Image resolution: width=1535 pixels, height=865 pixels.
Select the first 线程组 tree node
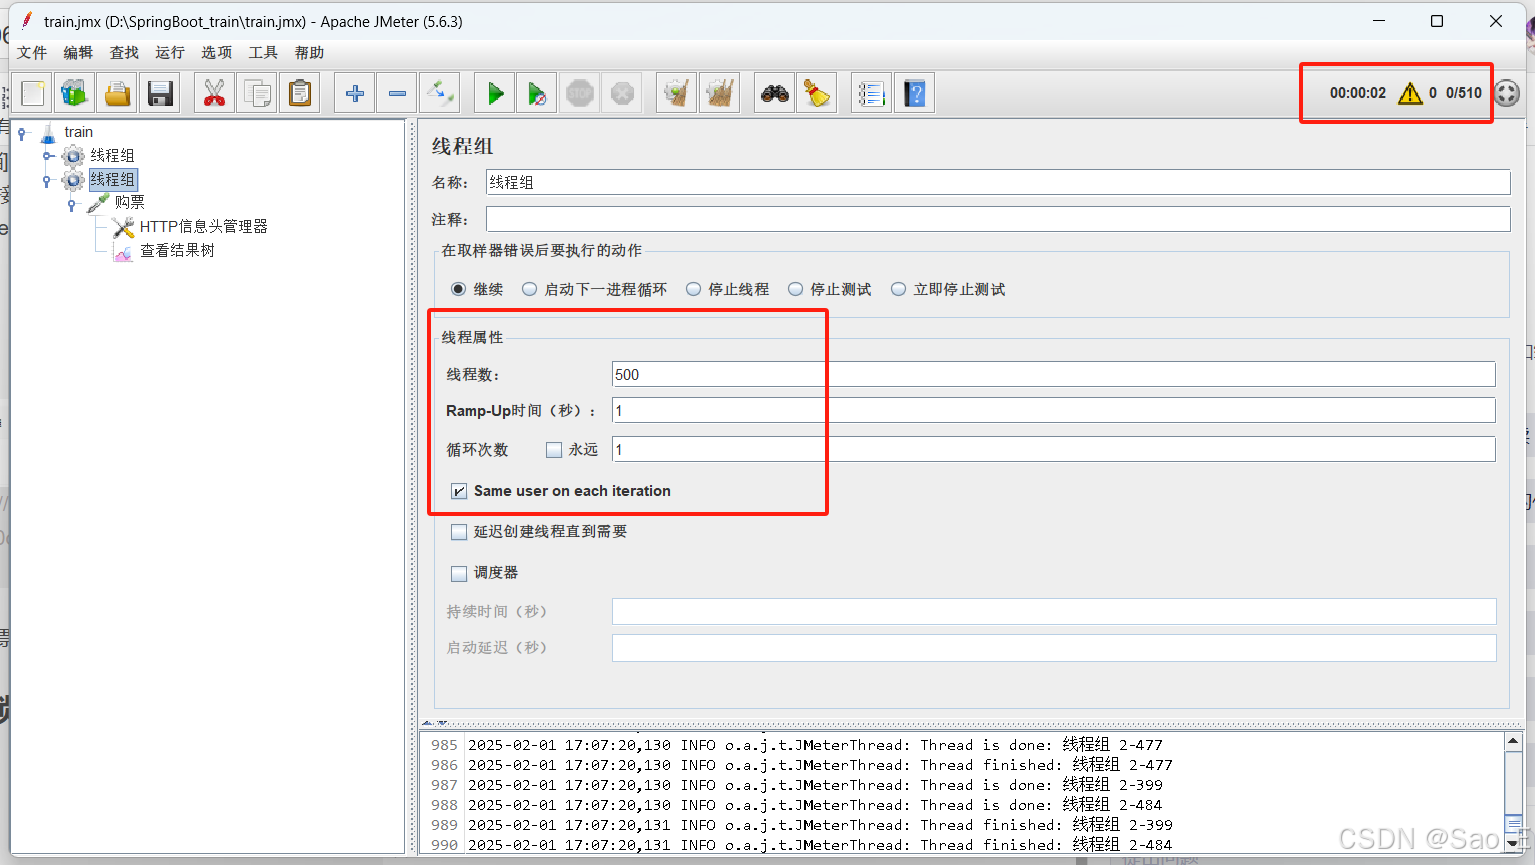[112, 155]
